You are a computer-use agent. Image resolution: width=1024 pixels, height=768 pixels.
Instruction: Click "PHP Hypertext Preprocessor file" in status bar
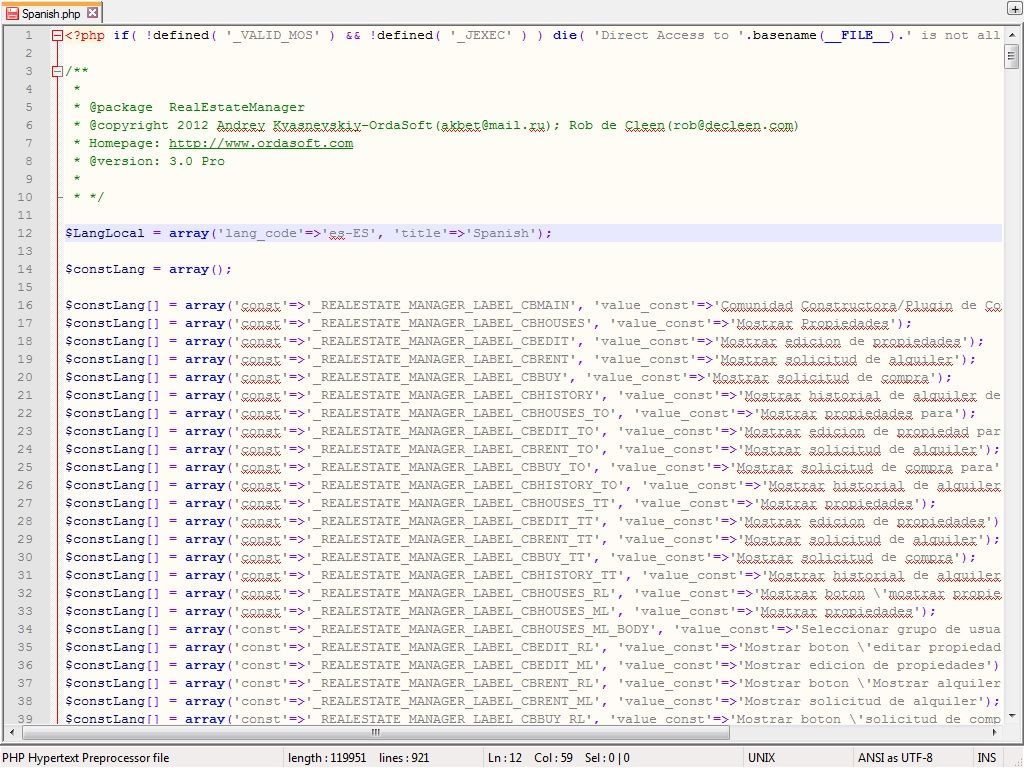pyautogui.click(x=86, y=758)
